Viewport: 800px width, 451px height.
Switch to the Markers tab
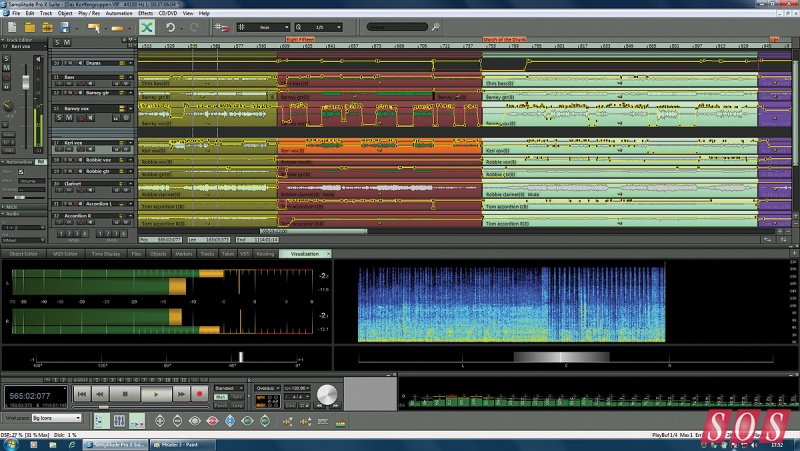pos(183,254)
